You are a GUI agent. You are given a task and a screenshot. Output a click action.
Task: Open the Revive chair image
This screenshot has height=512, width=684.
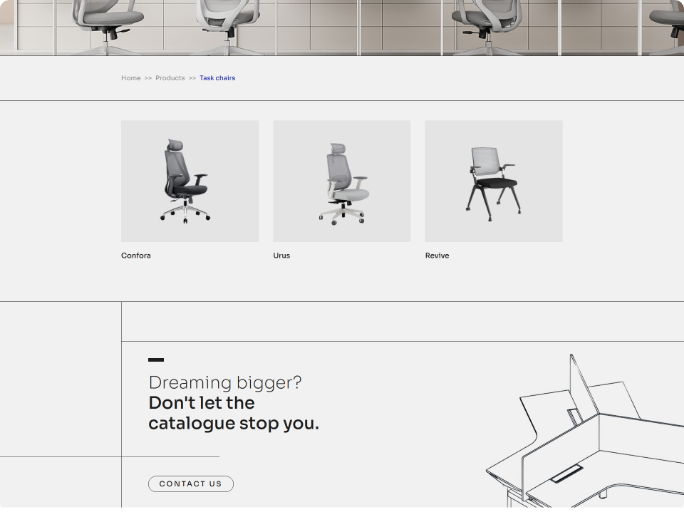point(493,181)
